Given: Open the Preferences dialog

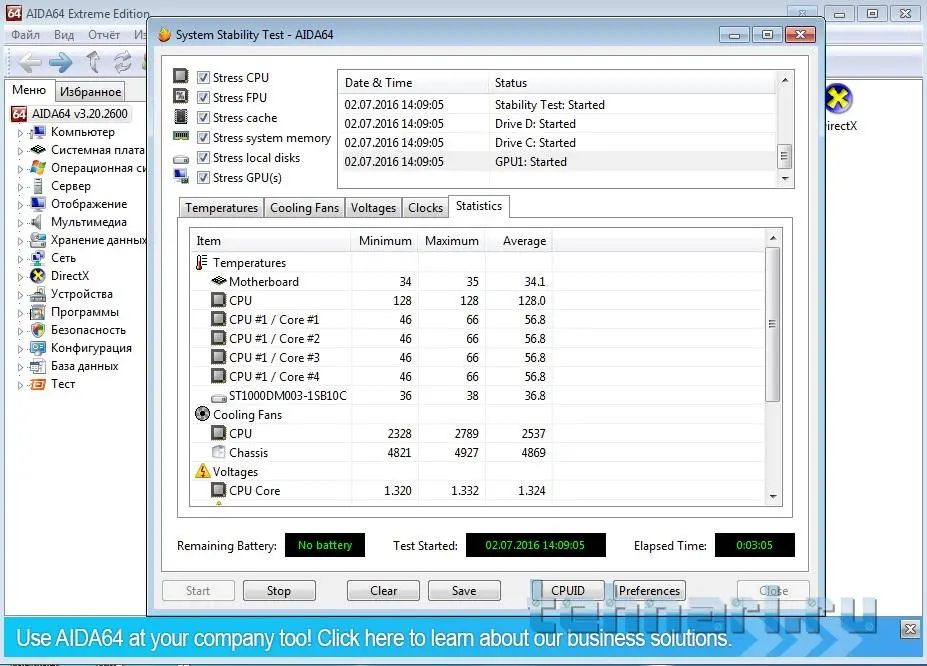Looking at the screenshot, I should click(x=649, y=590).
